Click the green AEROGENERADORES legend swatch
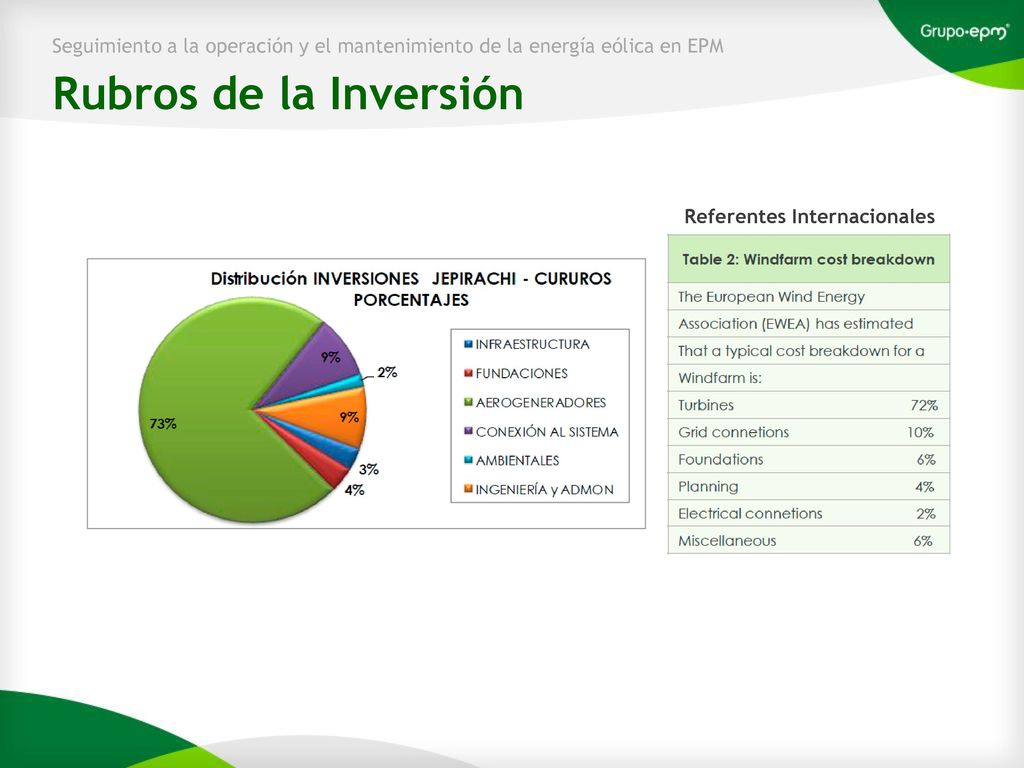This screenshot has height=768, width=1024. coord(468,402)
